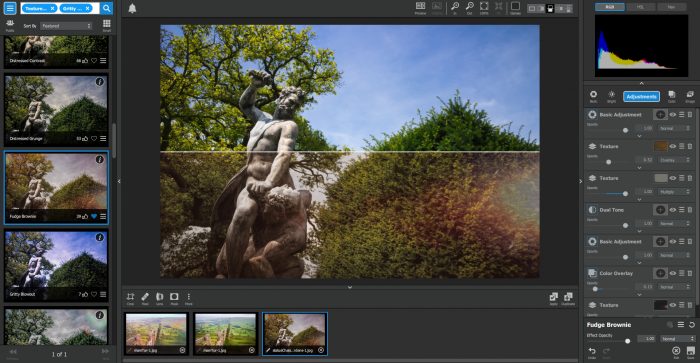Click the Undo button
700x363 pixels.
tap(592, 352)
